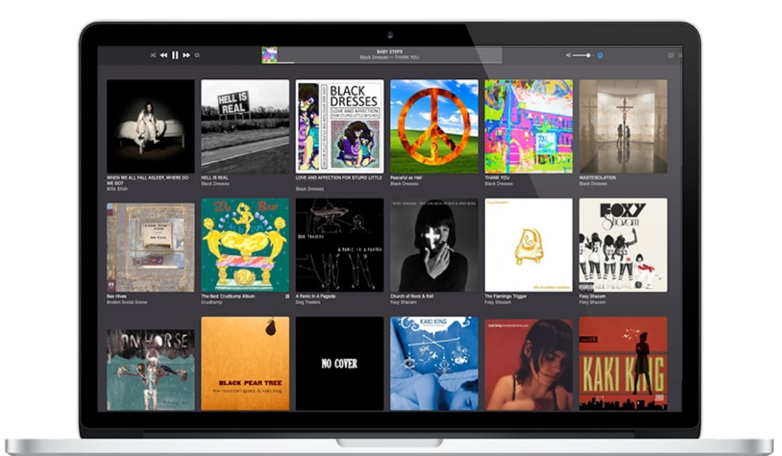Open the Peaceful as Hell album cover

coord(434,126)
